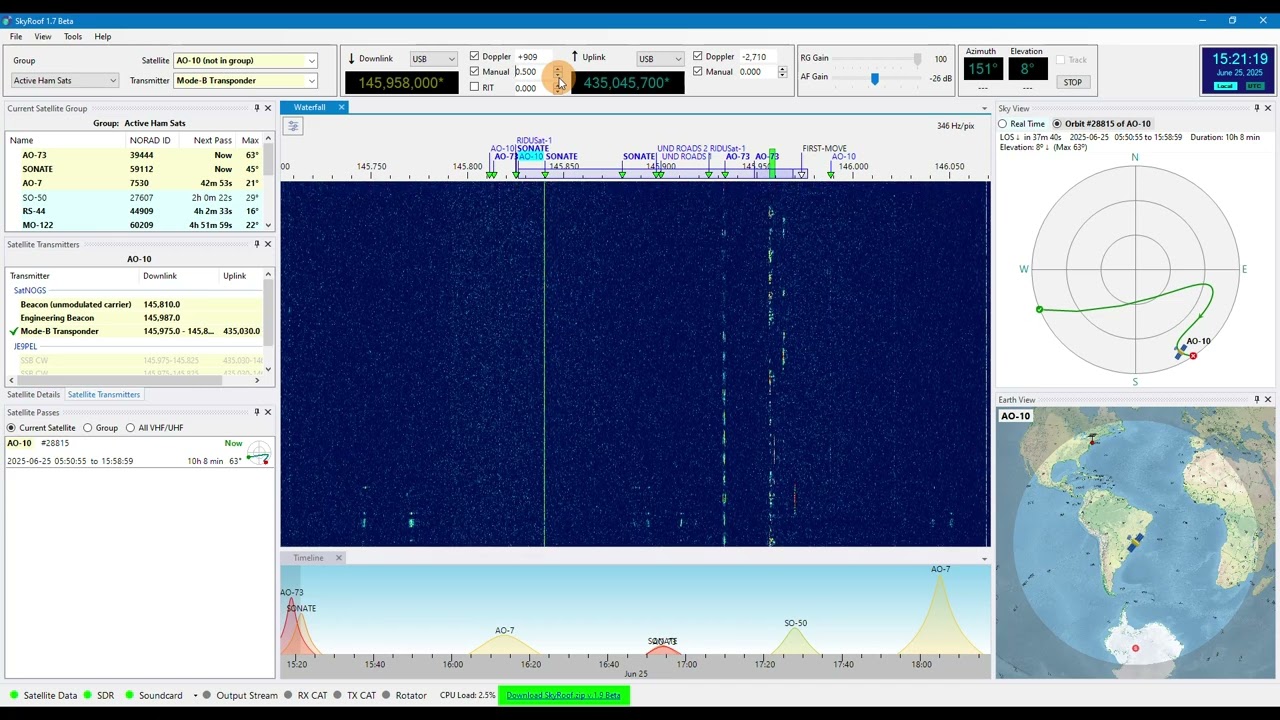1280x720 pixels.
Task: Close the Satellite Transmitters panel
Action: click(x=267, y=244)
